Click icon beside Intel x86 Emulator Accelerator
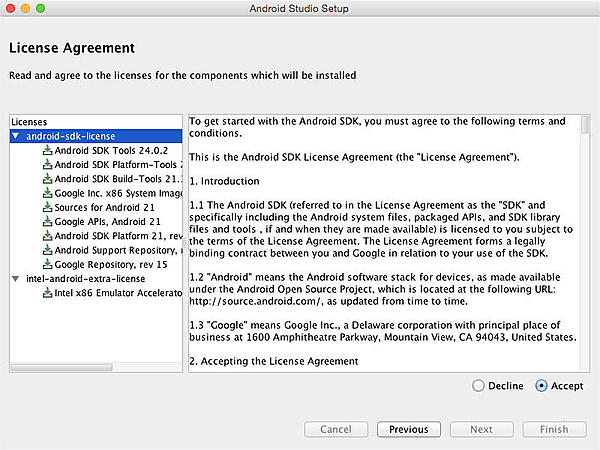Viewport: 600px width, 450px height. tap(47, 293)
